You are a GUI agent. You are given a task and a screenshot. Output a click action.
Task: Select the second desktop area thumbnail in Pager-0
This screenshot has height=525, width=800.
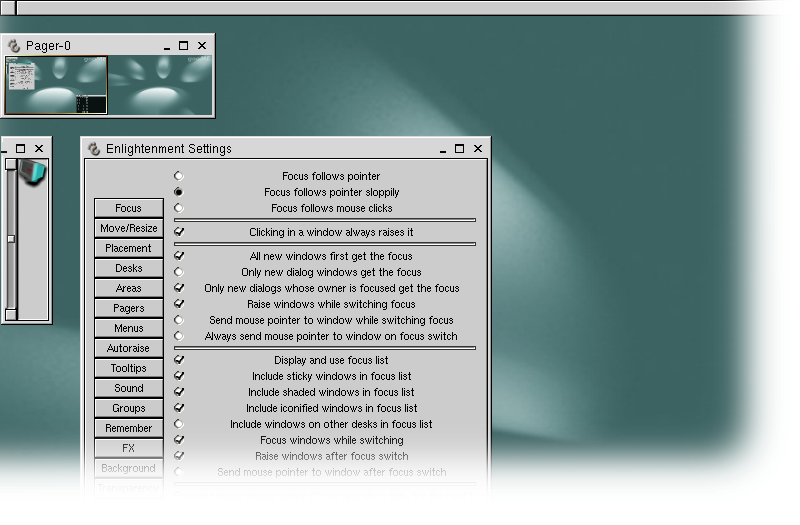pyautogui.click(x=160, y=85)
